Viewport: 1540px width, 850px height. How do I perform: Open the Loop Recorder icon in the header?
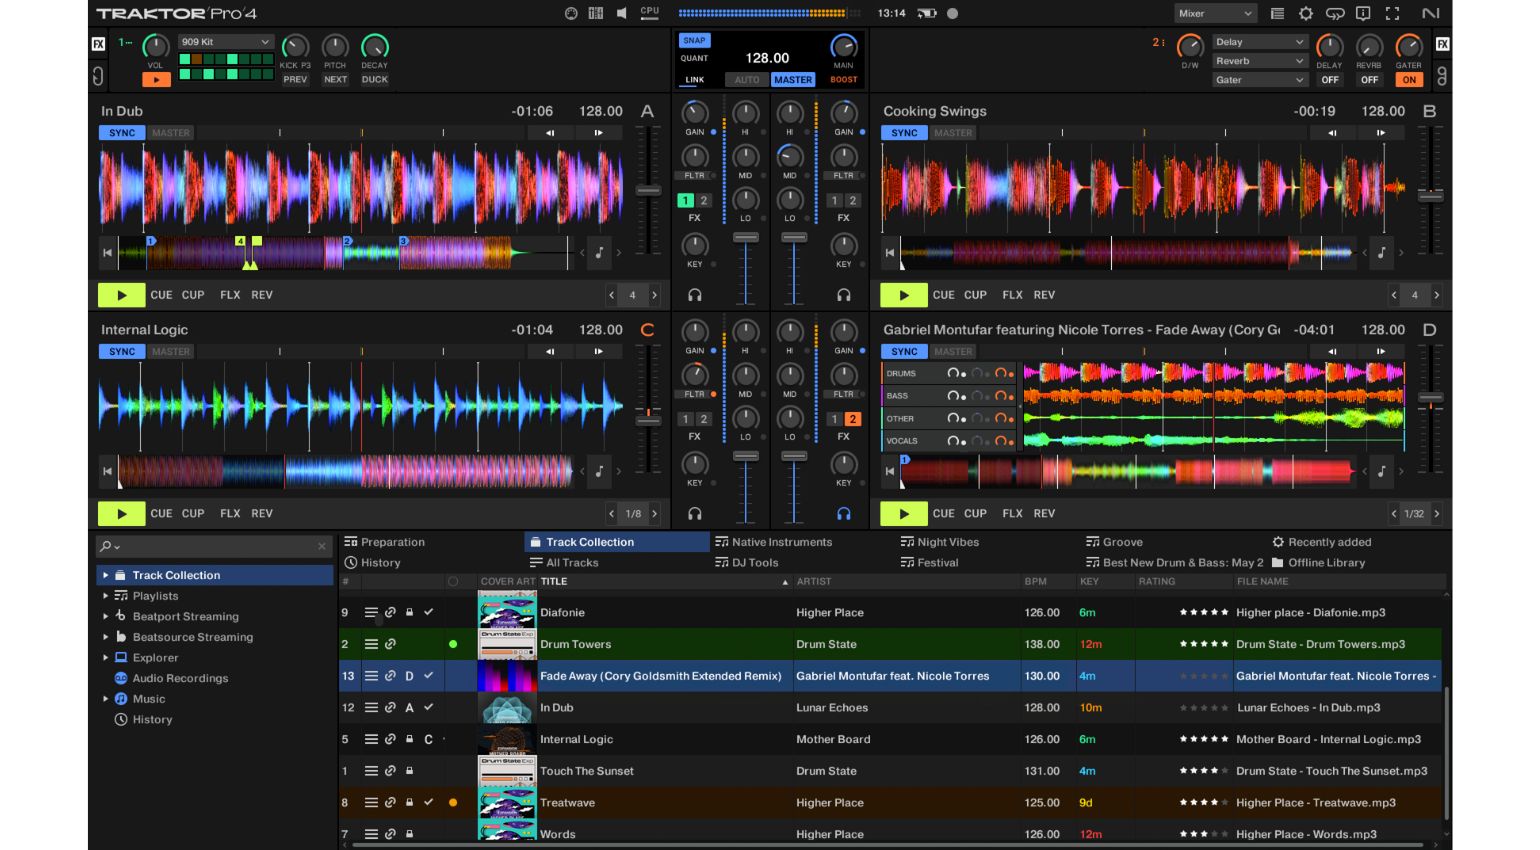(1335, 13)
